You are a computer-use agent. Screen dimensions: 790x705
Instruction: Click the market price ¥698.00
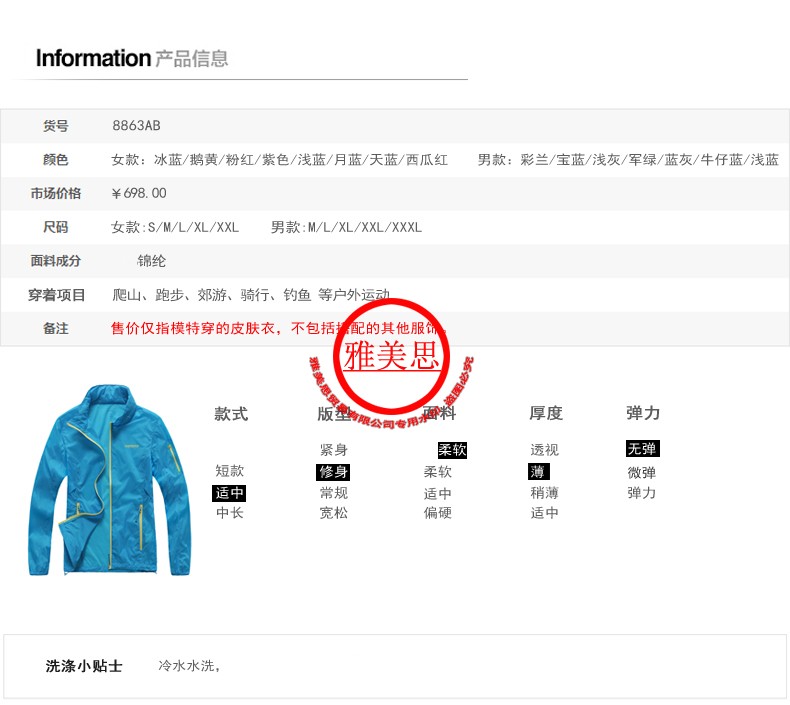(139, 193)
